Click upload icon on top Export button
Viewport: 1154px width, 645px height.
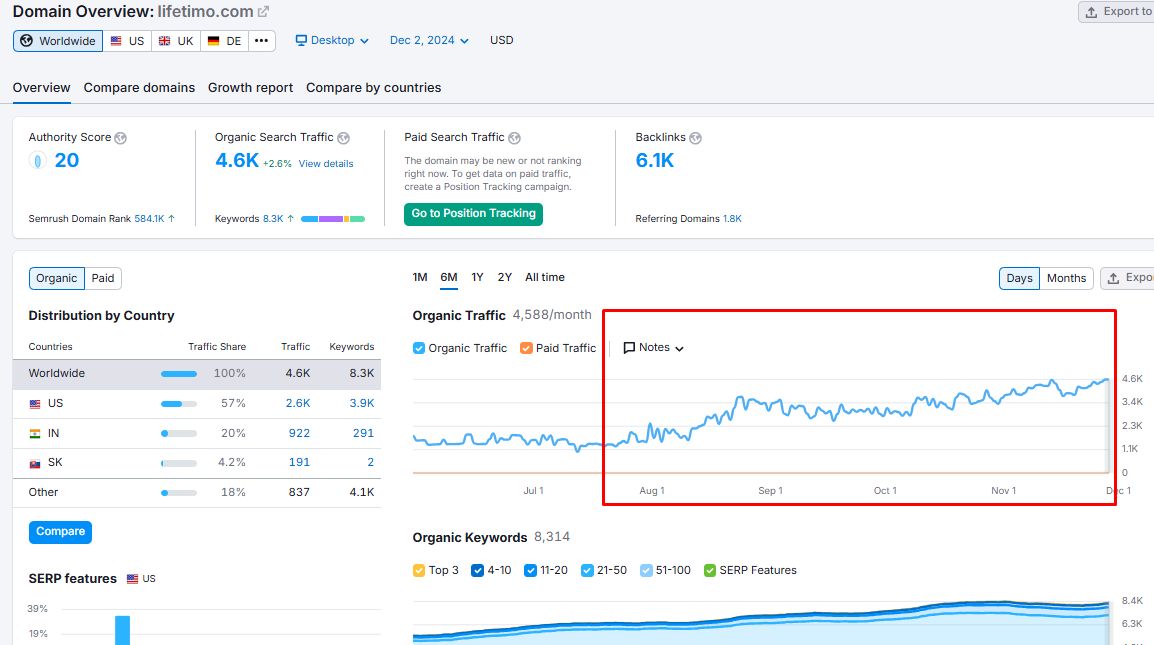tap(1091, 12)
